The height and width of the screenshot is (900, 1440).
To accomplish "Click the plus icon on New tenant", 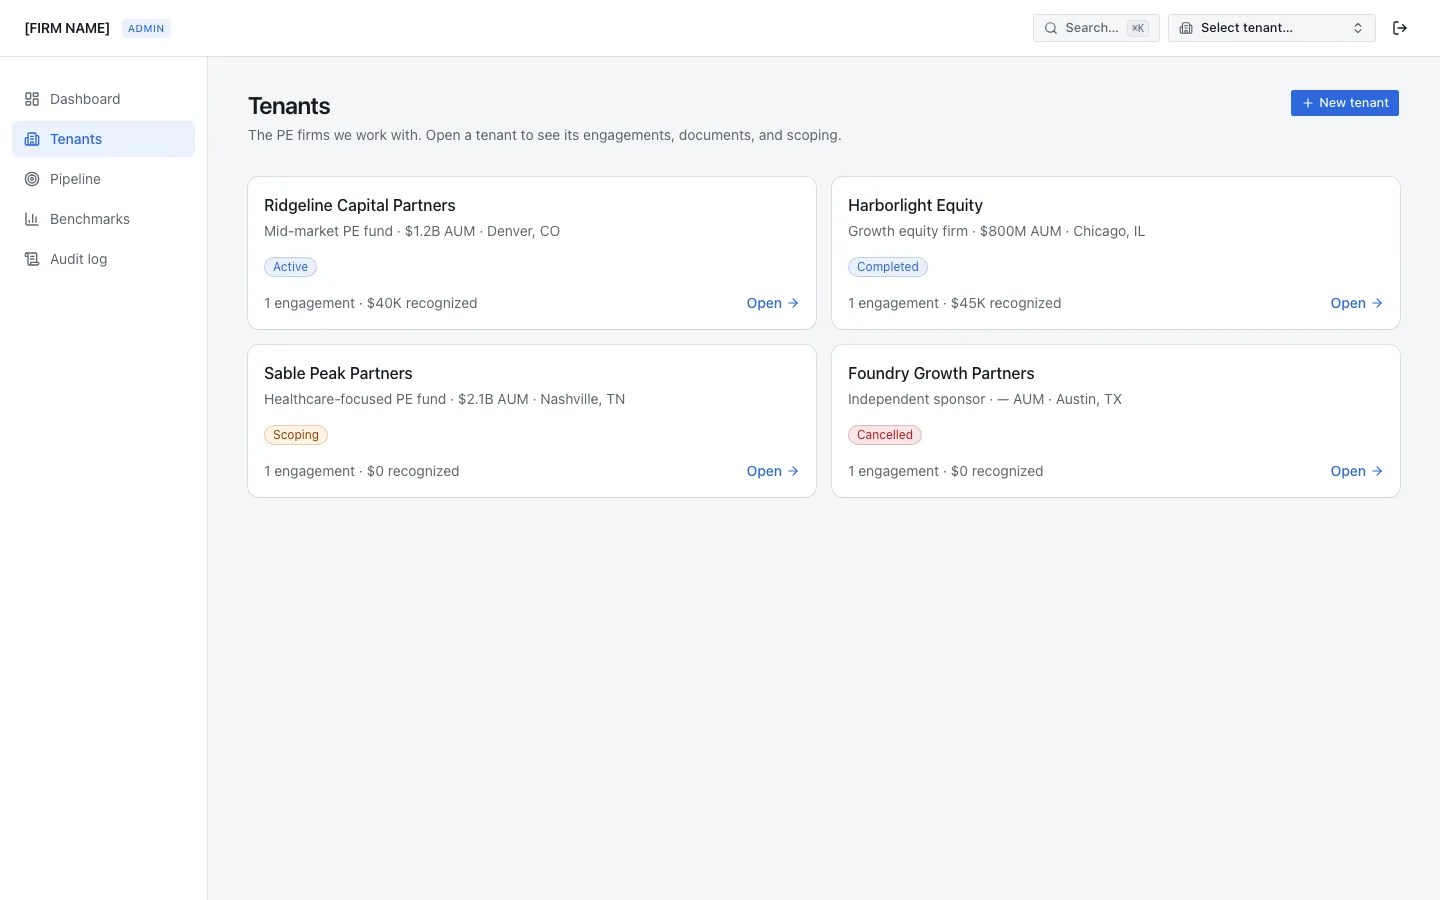I will [1307, 103].
